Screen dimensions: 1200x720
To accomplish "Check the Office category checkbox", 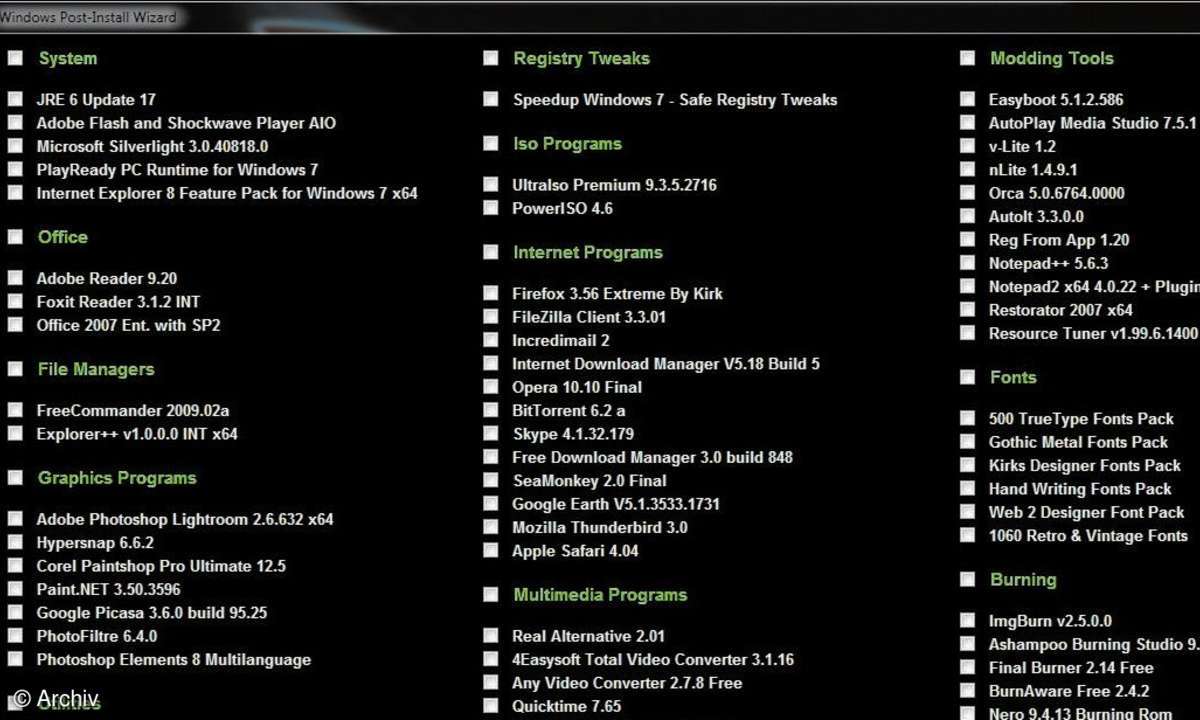I will [x=15, y=237].
